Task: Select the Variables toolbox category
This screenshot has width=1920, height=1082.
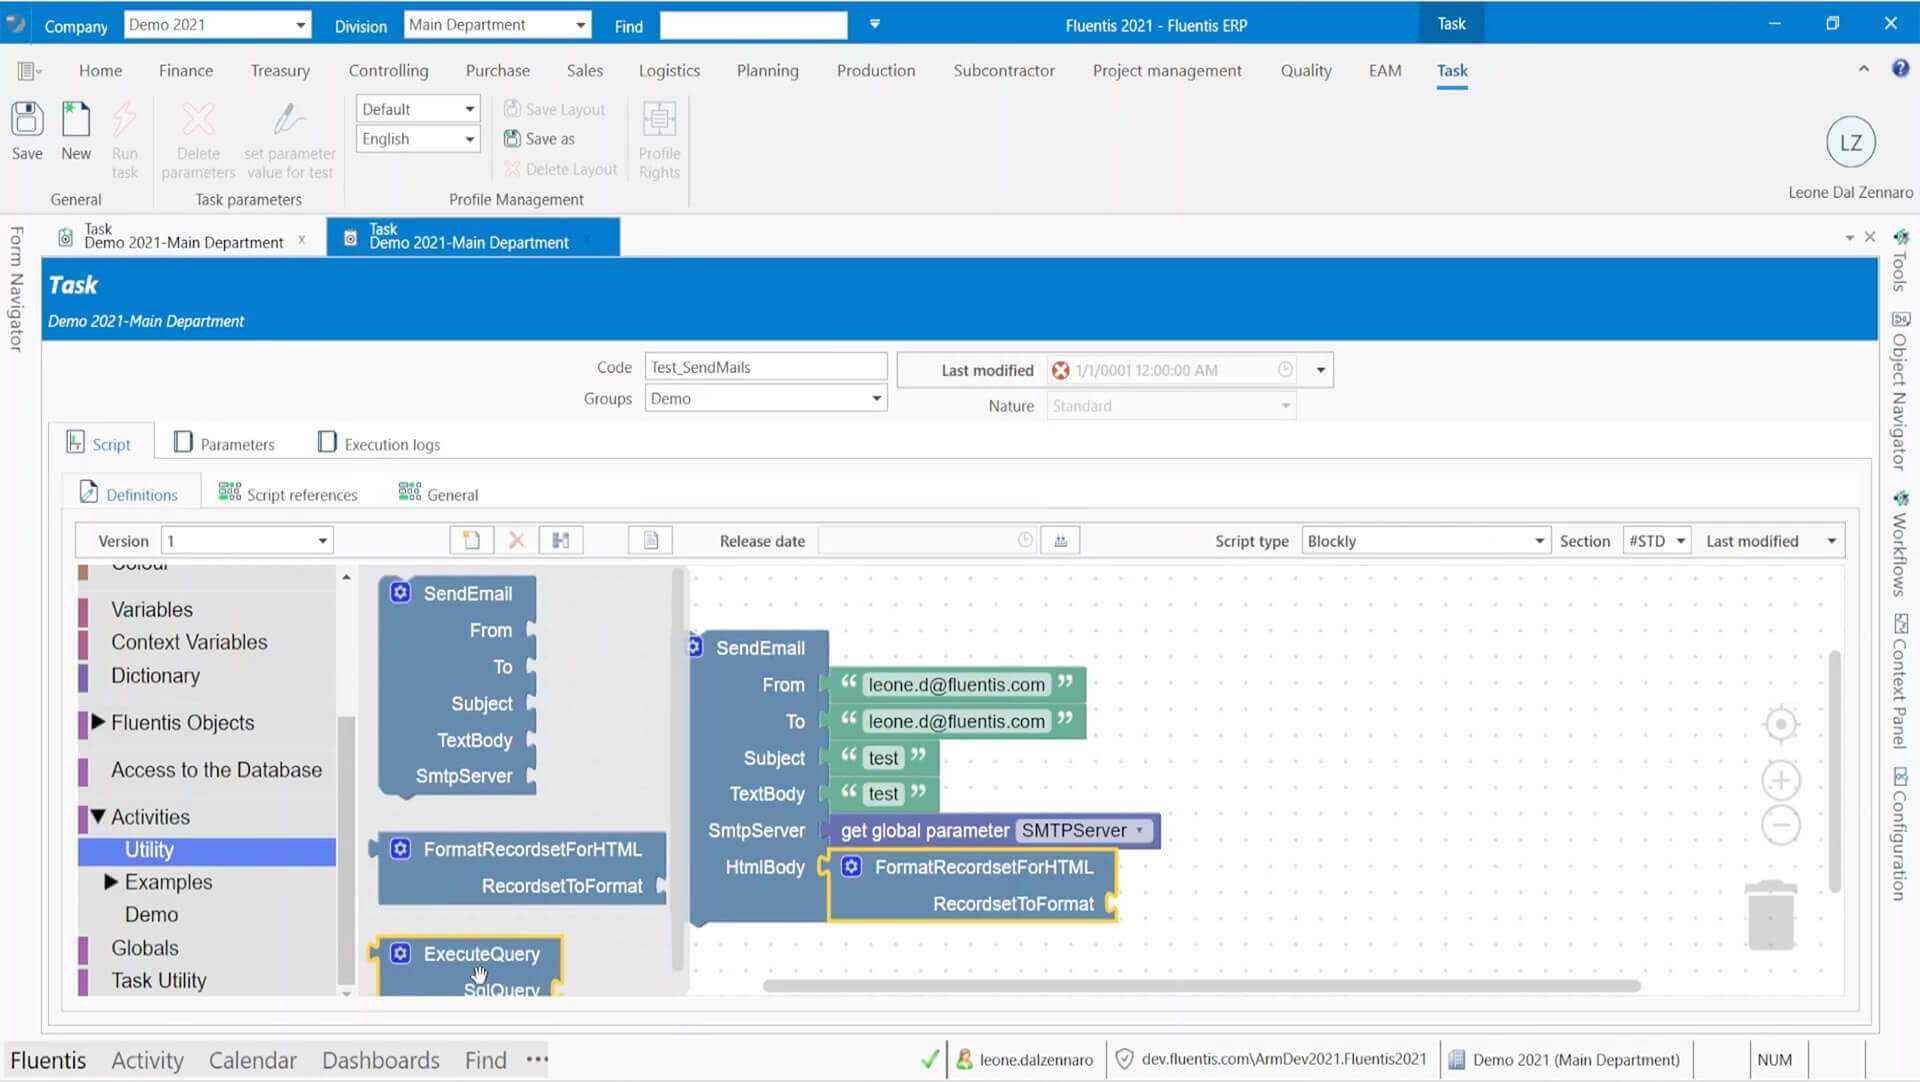Action: coord(152,609)
